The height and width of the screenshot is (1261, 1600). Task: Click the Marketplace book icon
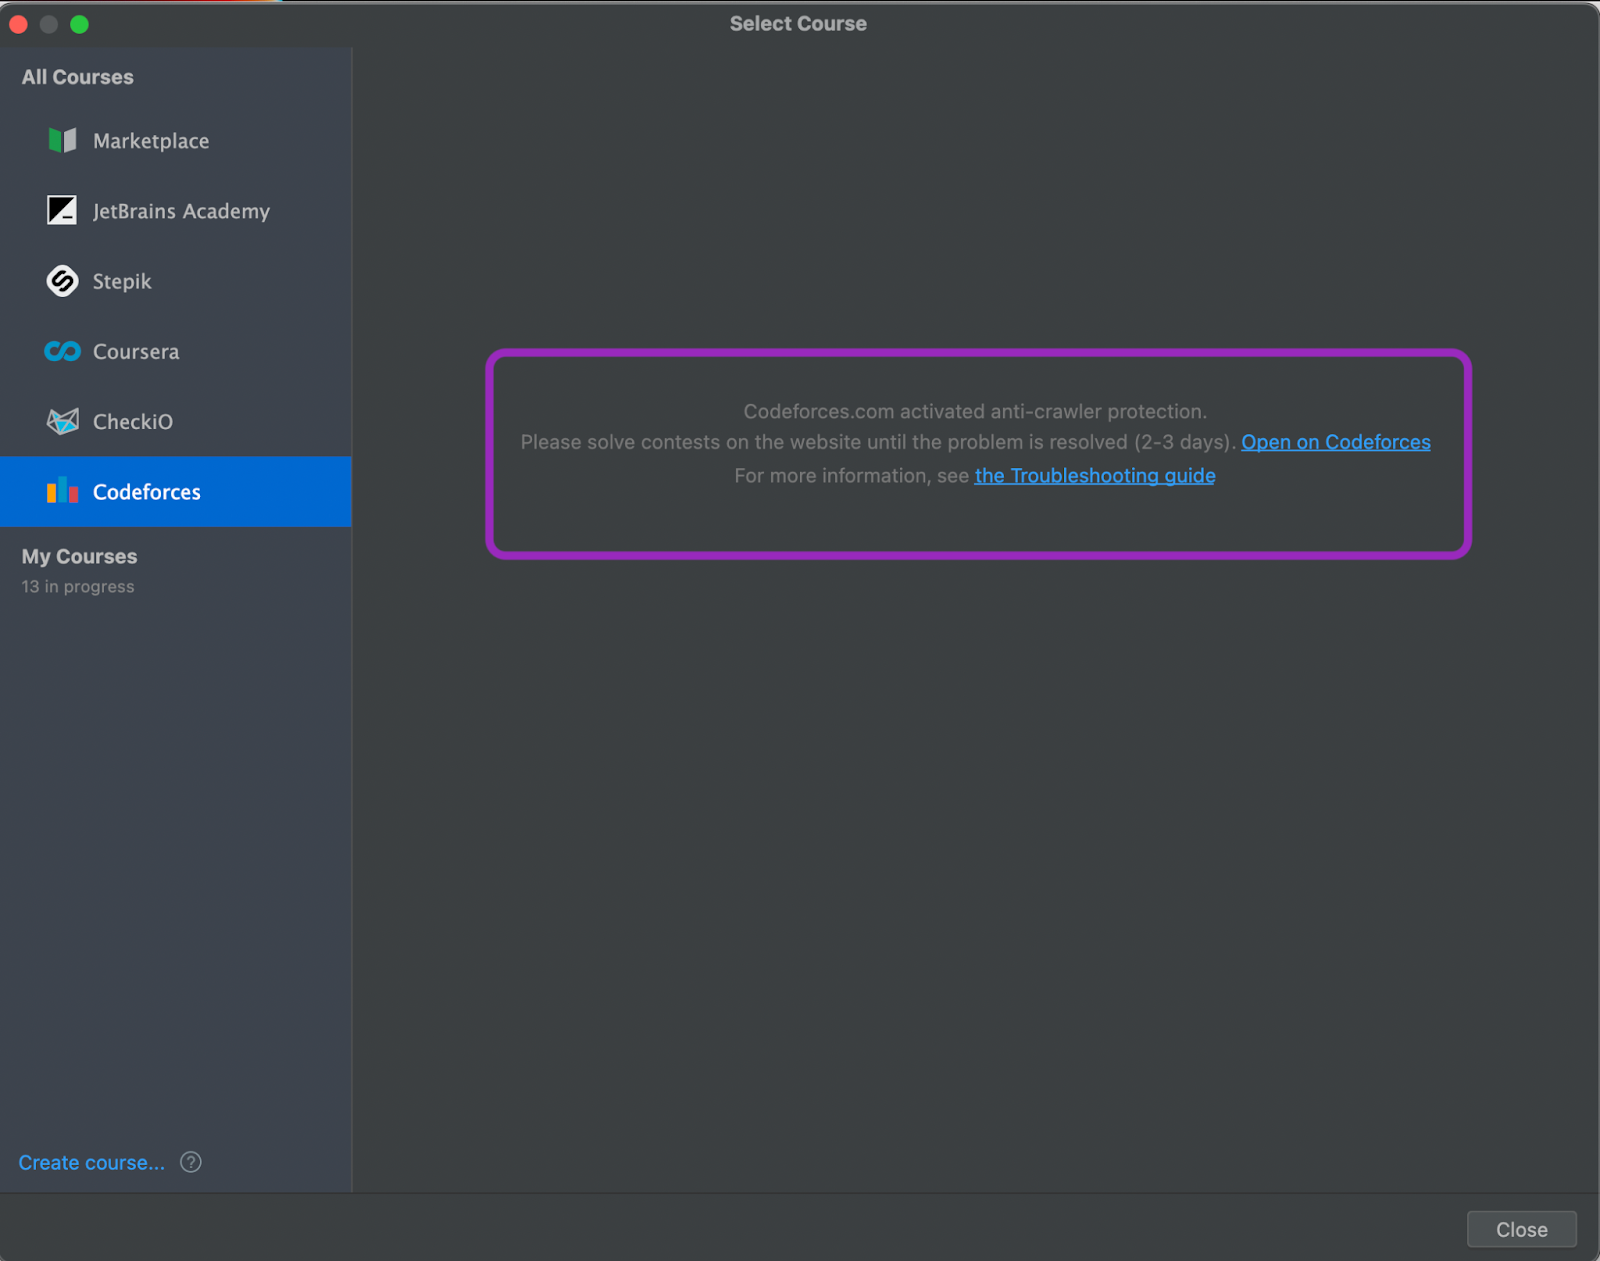[62, 141]
